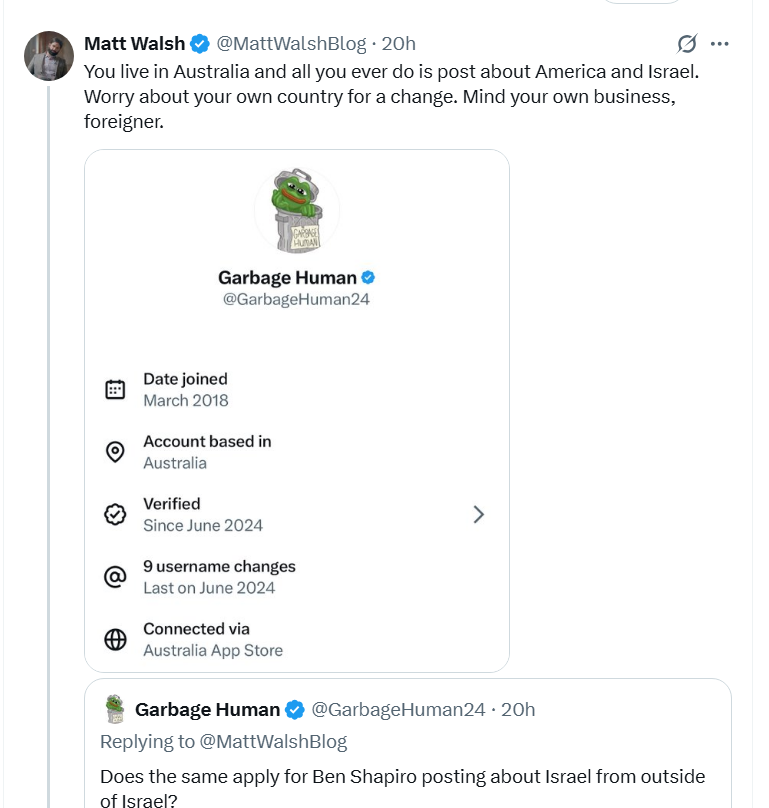Open the three-dot more options menu
Viewport: 769px width, 808px height.
[x=720, y=44]
